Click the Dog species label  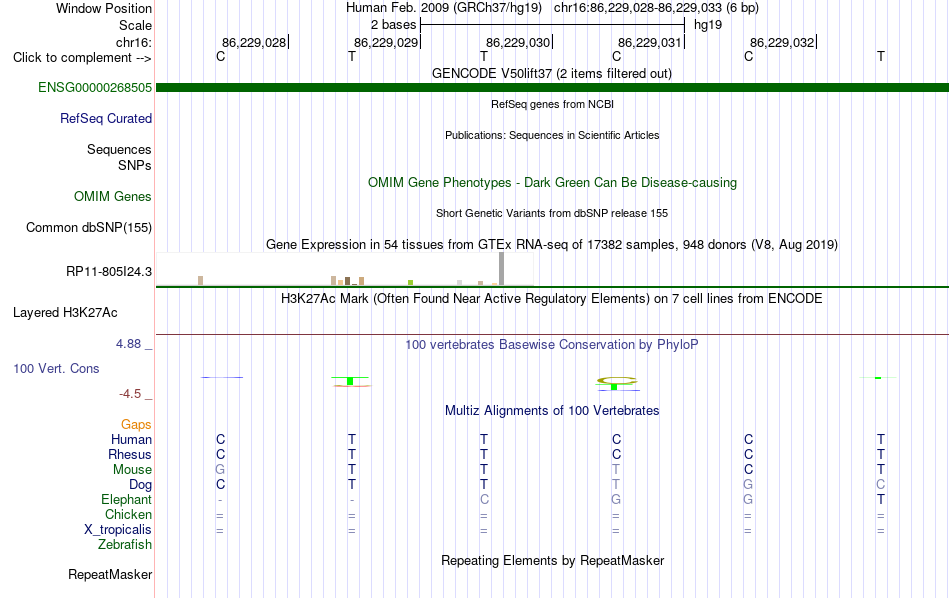[x=140, y=485]
